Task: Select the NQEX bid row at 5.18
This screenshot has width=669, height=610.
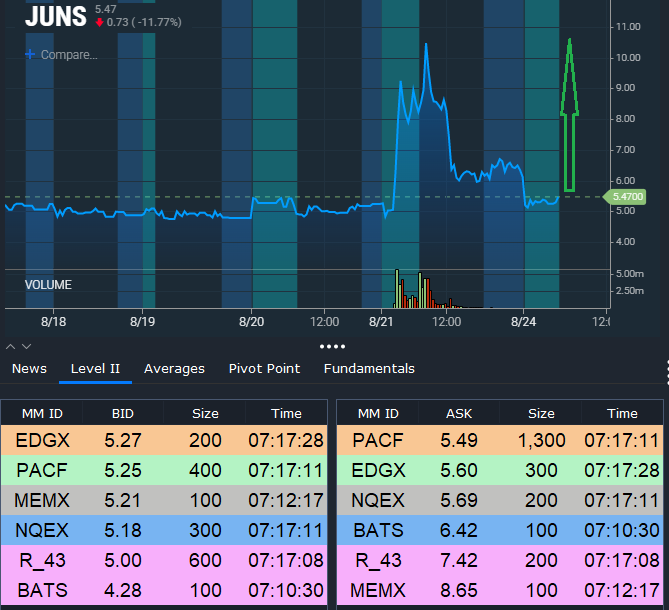Action: click(164, 530)
